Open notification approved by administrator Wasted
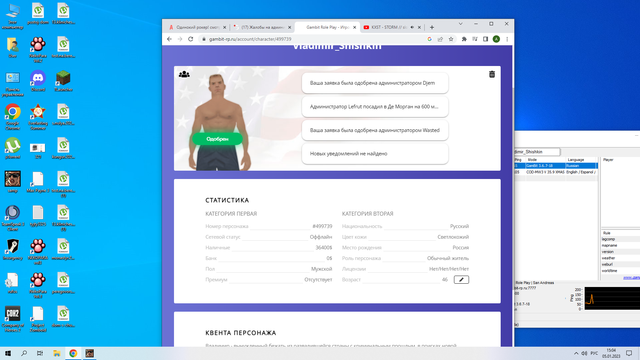The height and width of the screenshot is (360, 640). [375, 130]
